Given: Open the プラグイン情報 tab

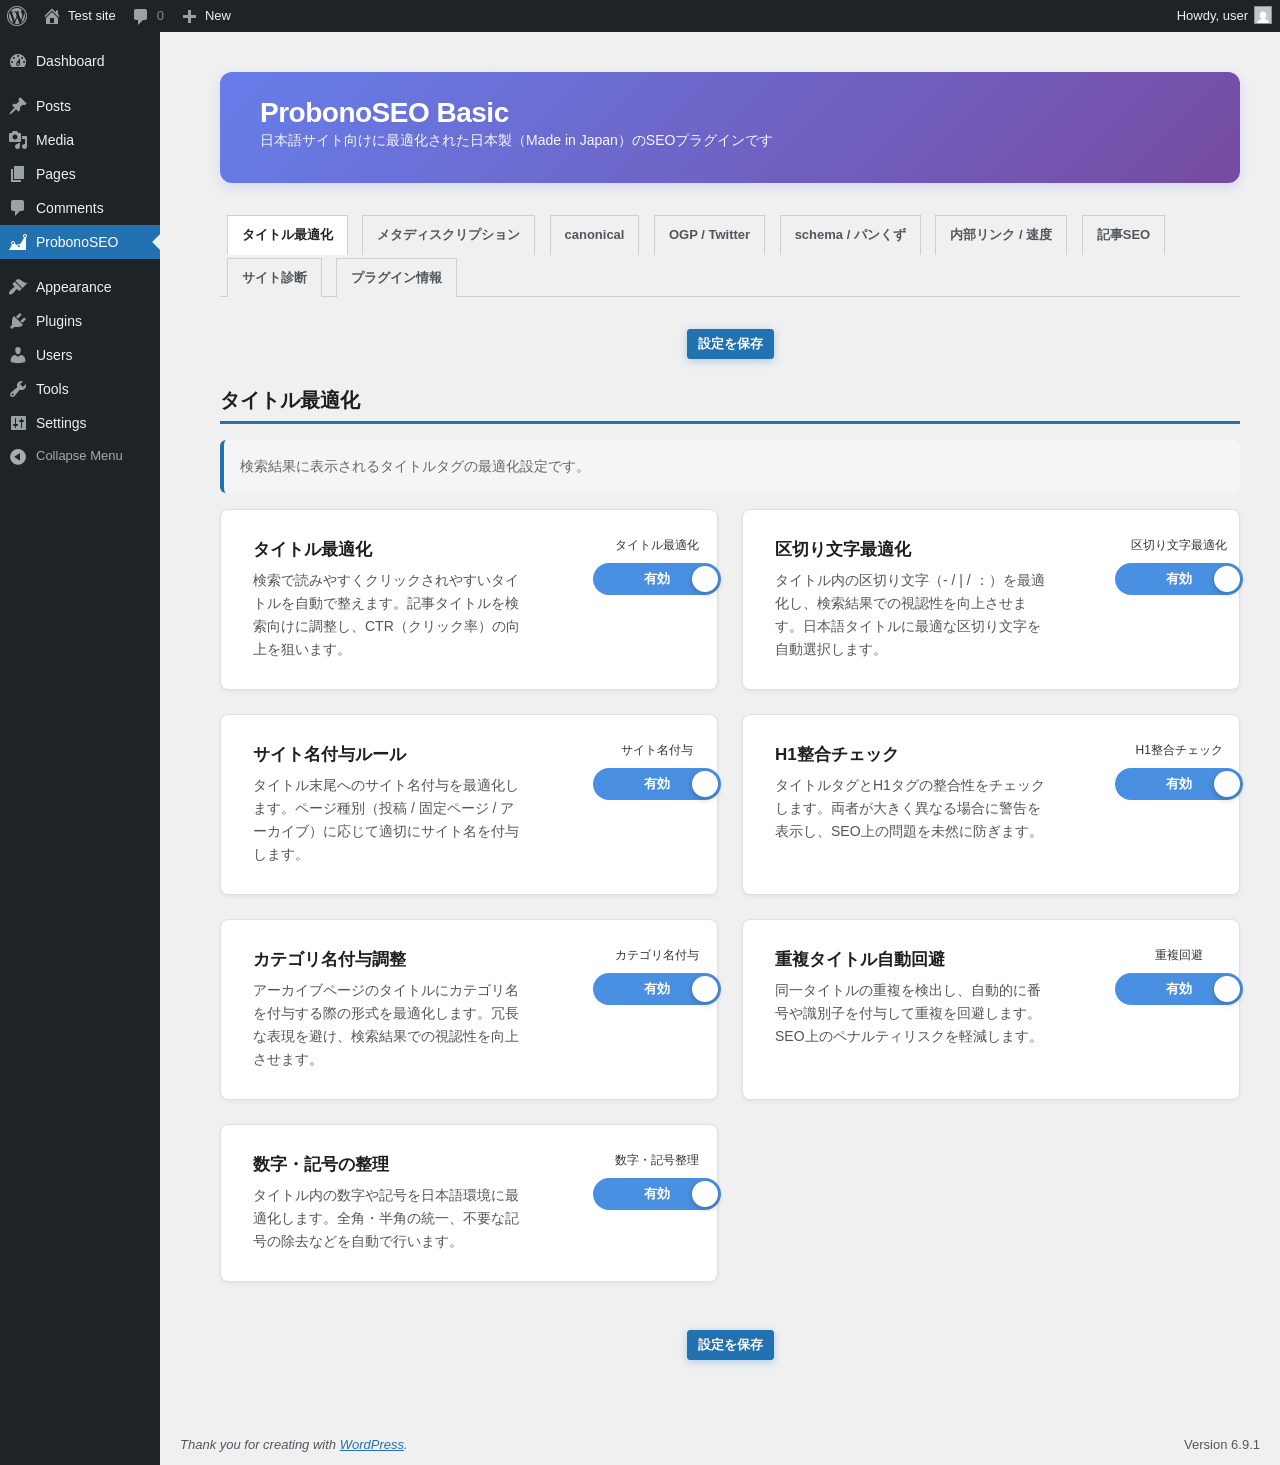Looking at the screenshot, I should tap(396, 278).
